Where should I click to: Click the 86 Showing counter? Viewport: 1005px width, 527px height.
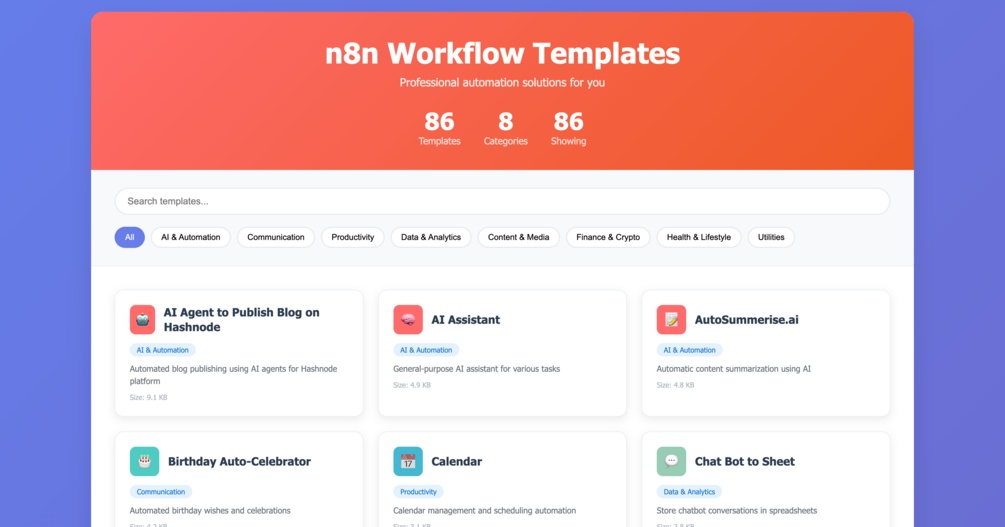tap(569, 128)
